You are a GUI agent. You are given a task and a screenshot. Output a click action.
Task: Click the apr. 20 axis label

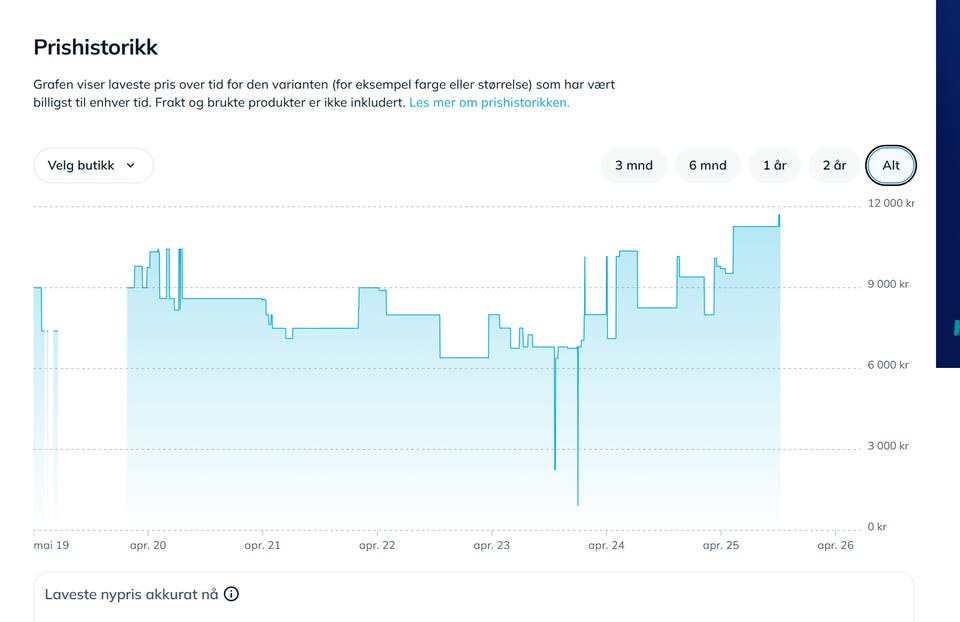[148, 545]
